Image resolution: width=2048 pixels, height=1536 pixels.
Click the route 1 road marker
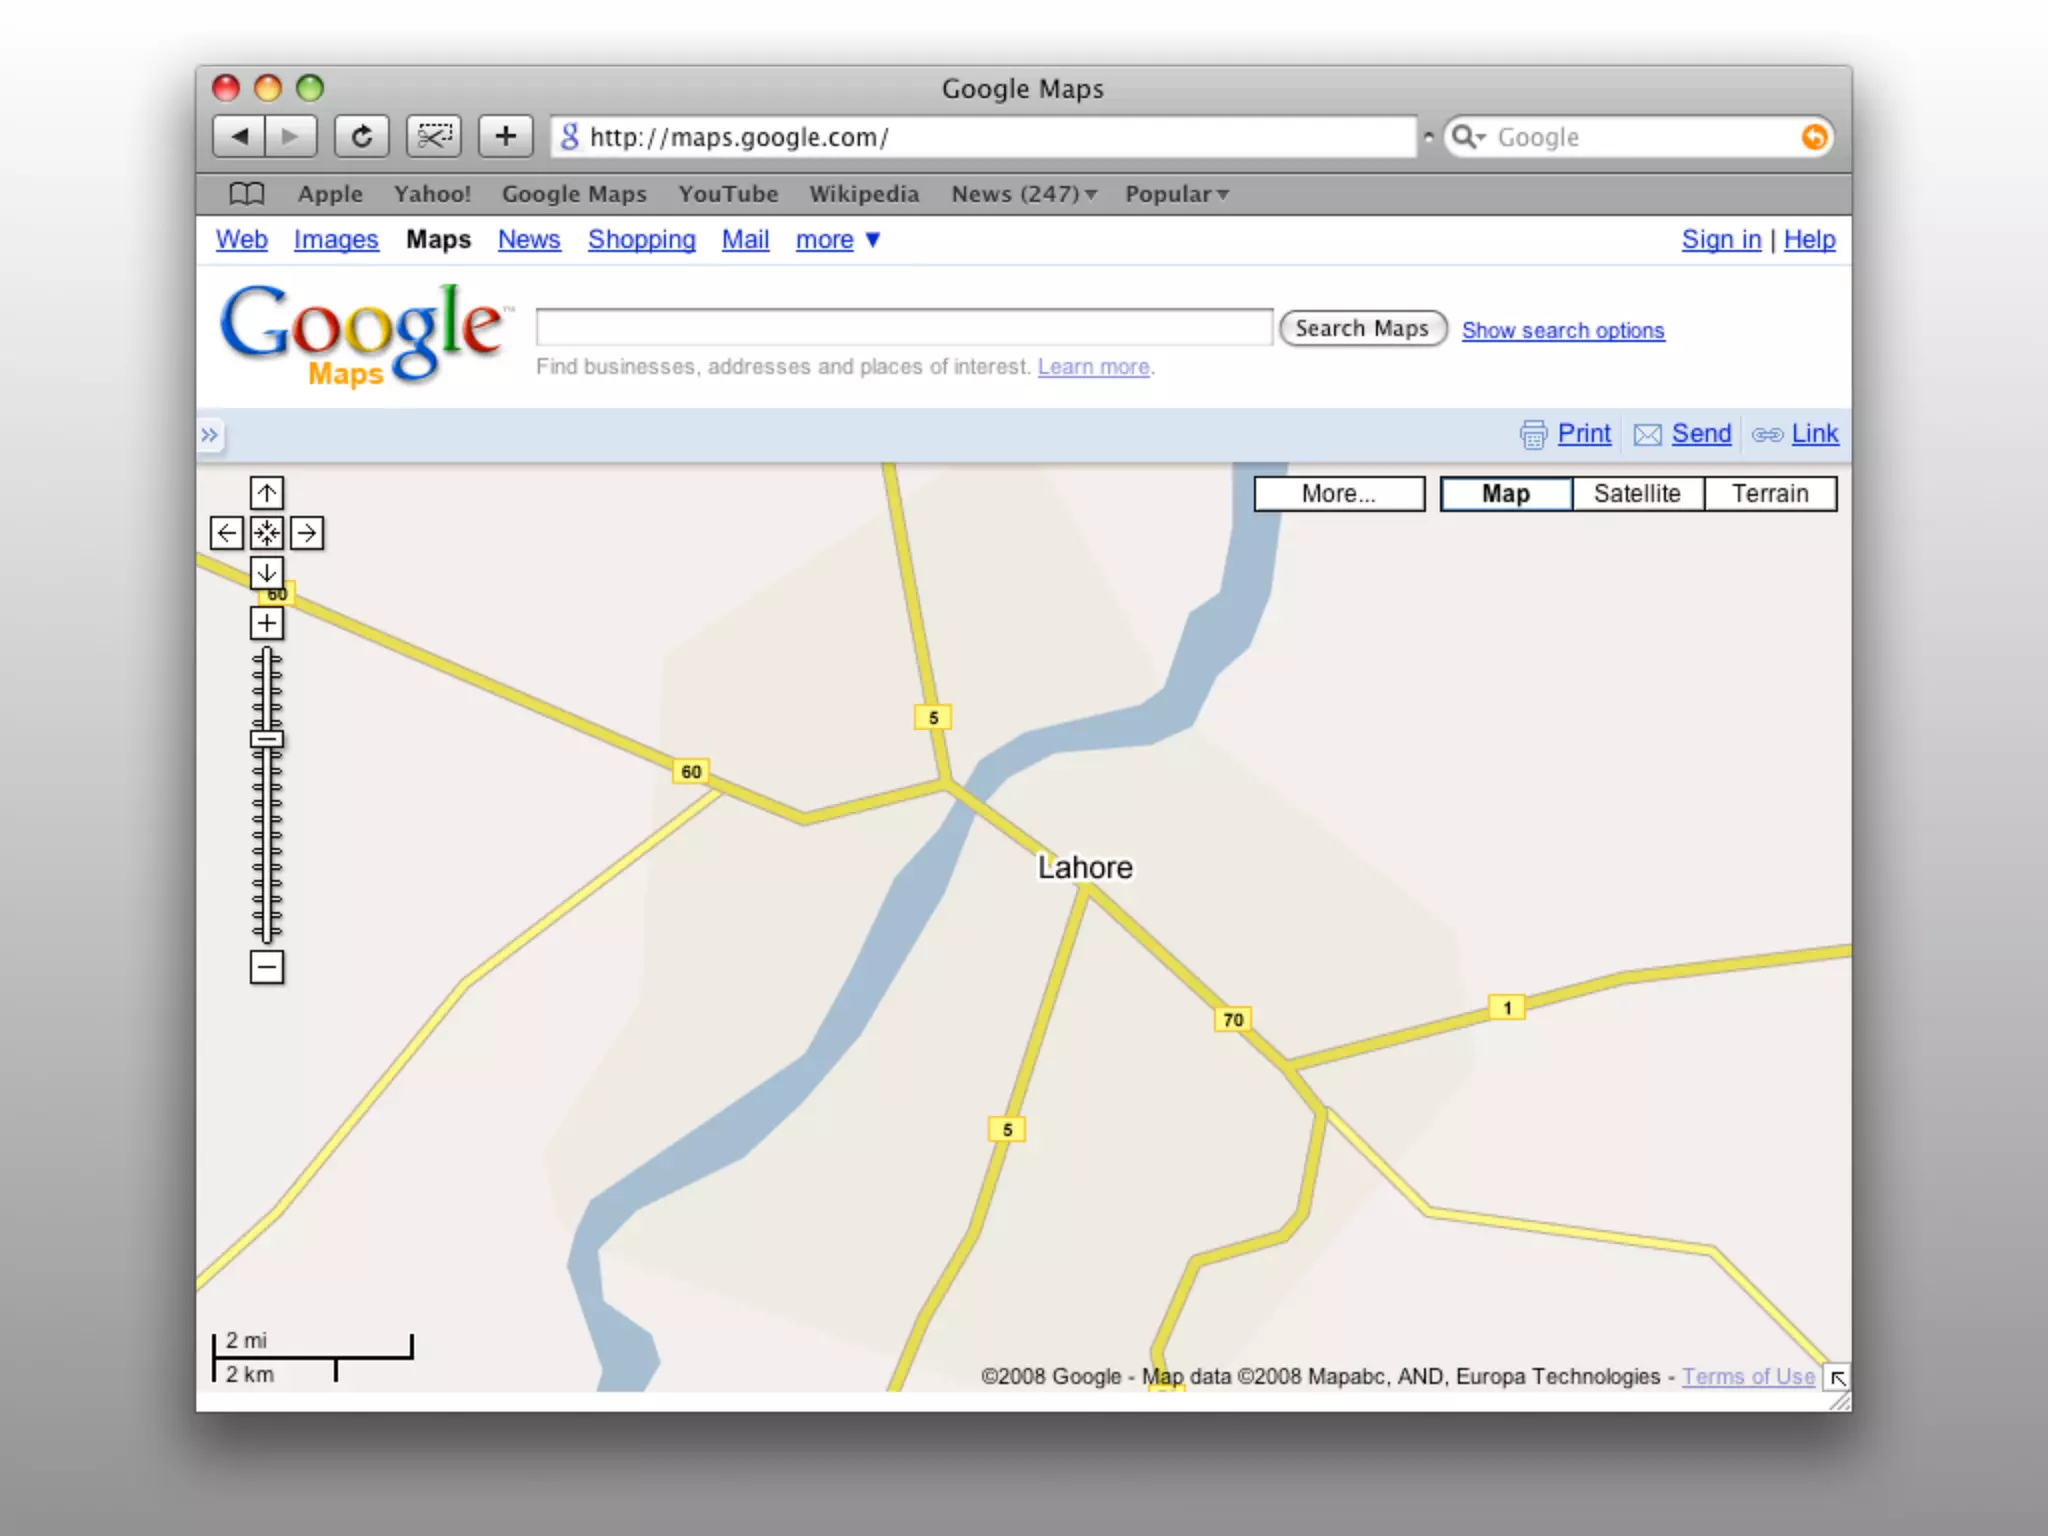[x=1507, y=1008]
